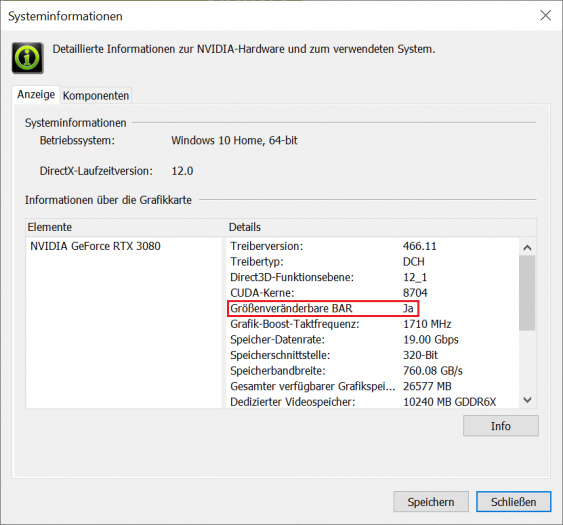Click the 19.00 Gbps value
563x525 pixels.
431,340
